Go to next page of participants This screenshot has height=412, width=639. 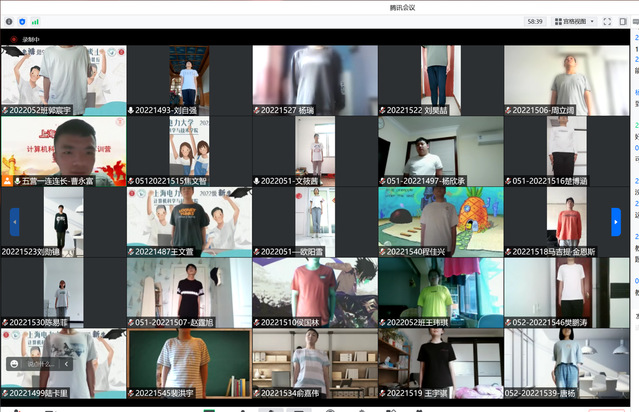coord(616,221)
